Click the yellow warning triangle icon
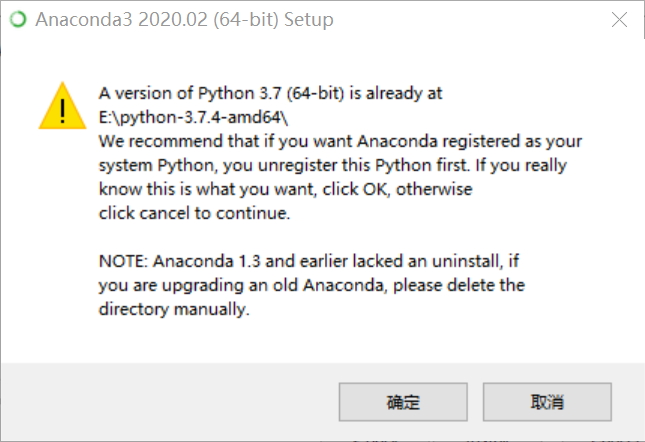The height and width of the screenshot is (442, 645). click(62, 106)
